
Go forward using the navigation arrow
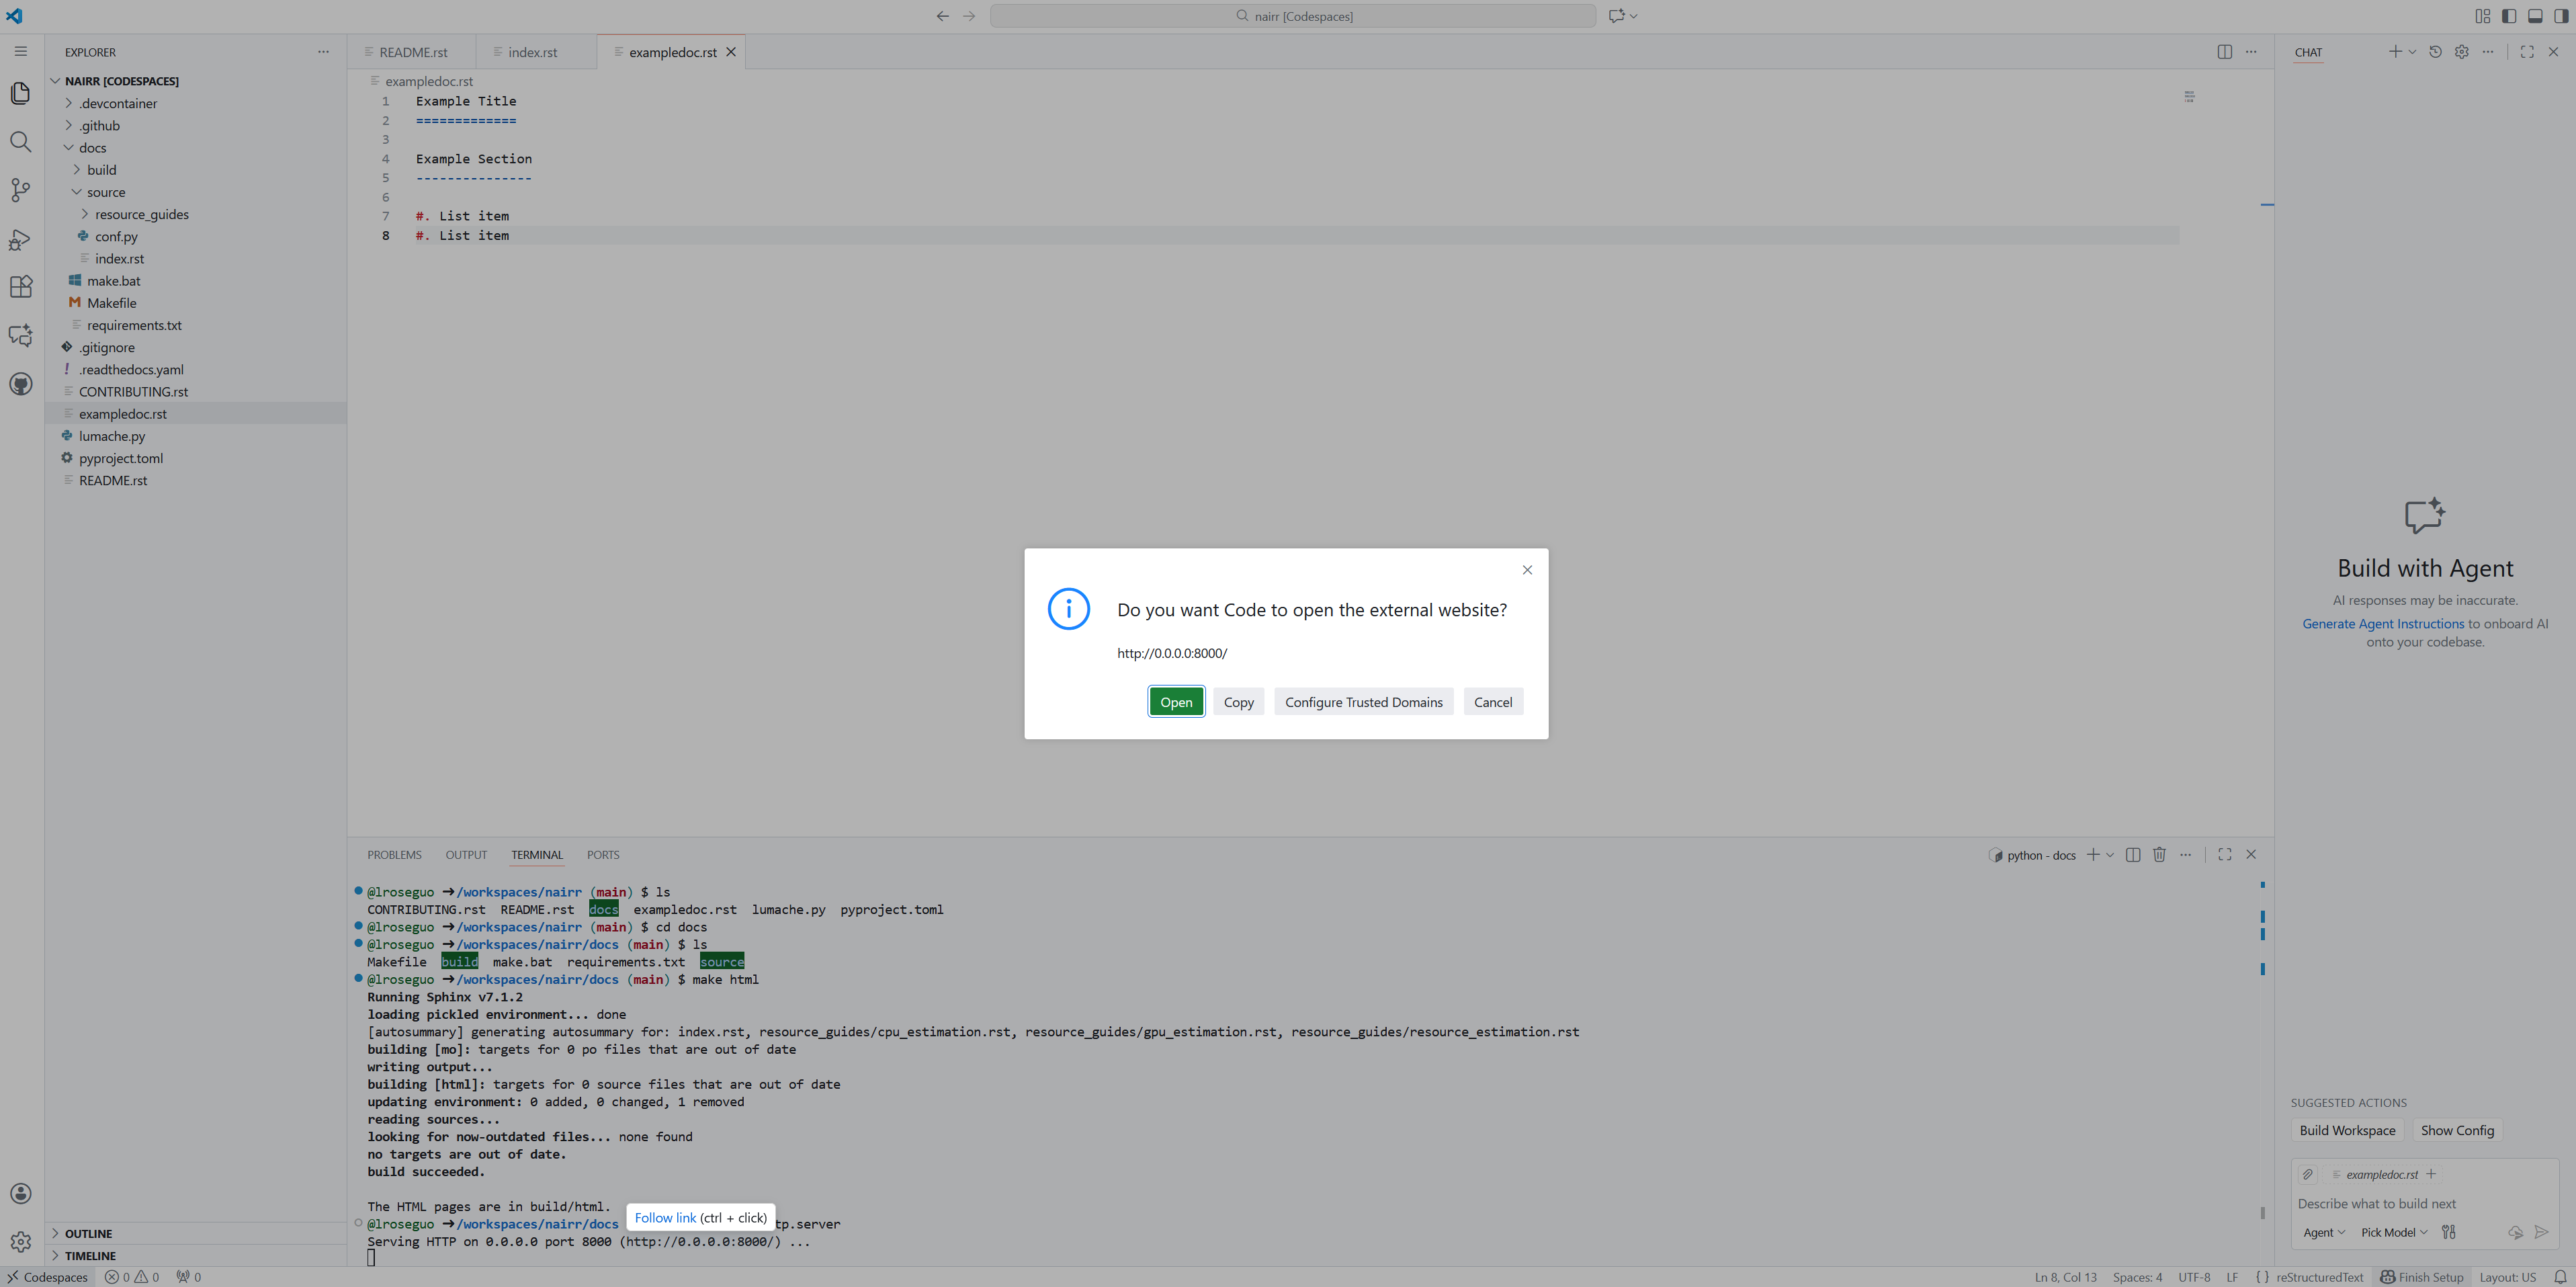tap(968, 16)
